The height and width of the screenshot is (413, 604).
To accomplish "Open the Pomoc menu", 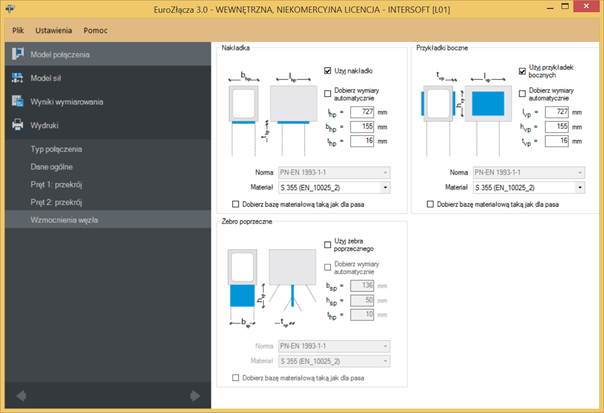I will point(96,30).
